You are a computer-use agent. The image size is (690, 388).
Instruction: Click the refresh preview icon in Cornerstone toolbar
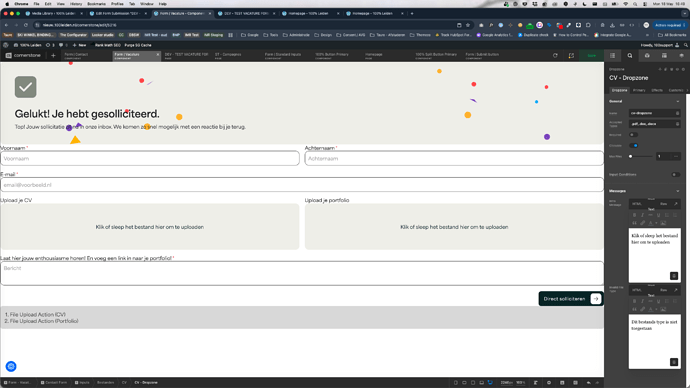[555, 55]
